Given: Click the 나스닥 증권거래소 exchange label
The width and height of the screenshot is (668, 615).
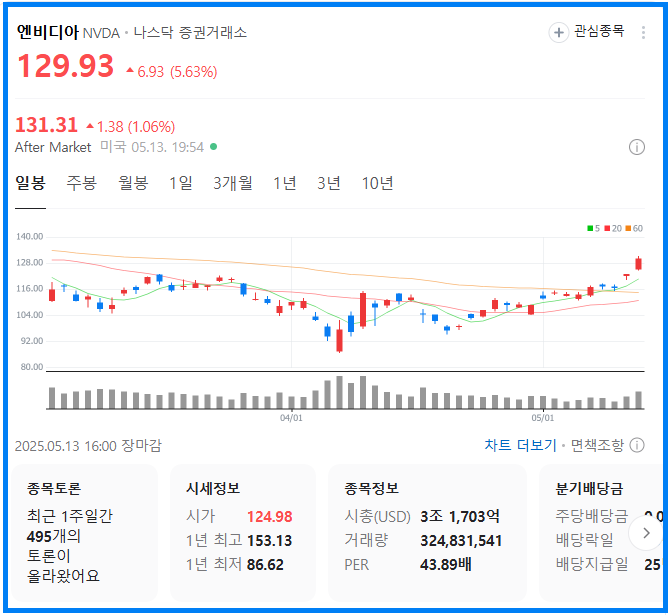Looking at the screenshot, I should pyautogui.click(x=190, y=32).
